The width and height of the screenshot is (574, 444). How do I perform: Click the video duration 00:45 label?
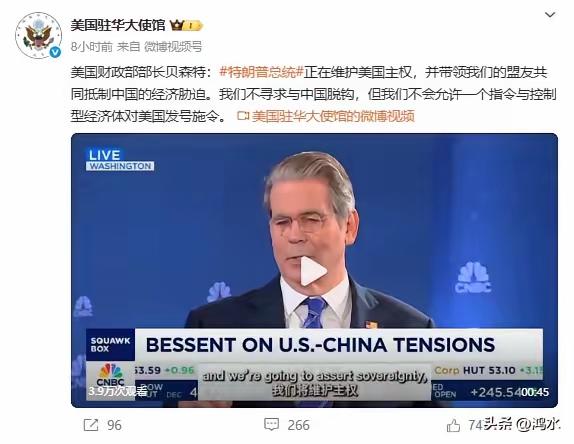point(535,392)
